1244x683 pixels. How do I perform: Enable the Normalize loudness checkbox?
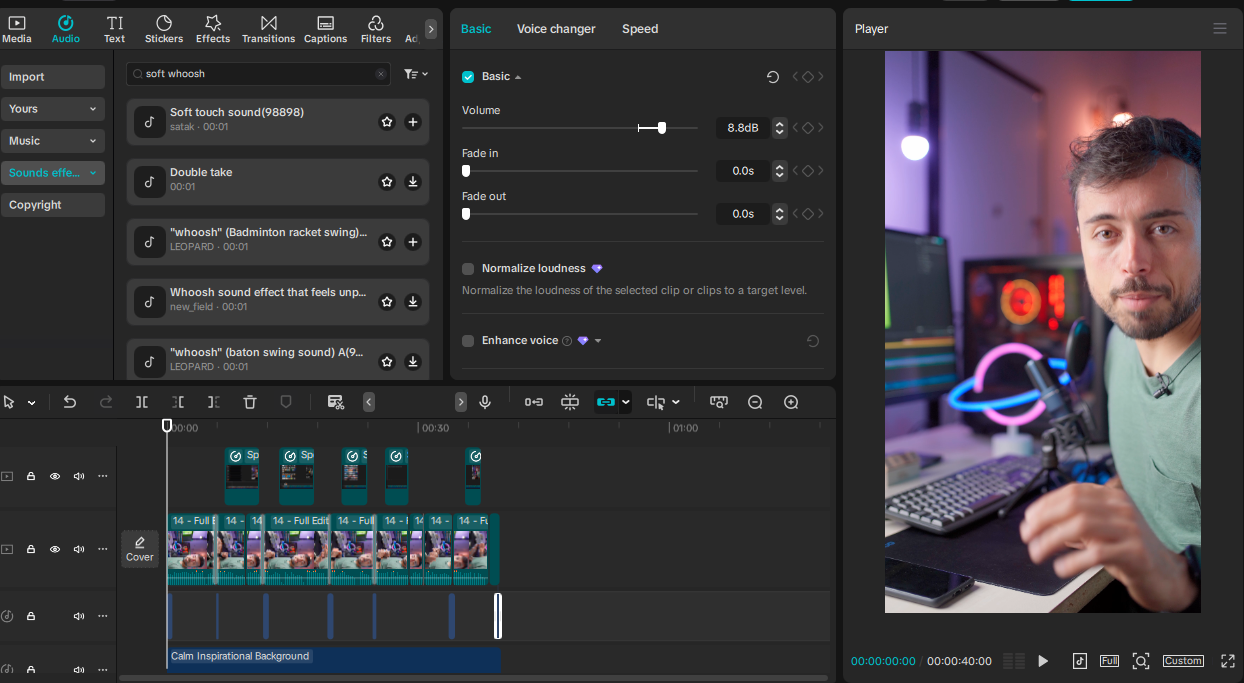[x=468, y=269]
